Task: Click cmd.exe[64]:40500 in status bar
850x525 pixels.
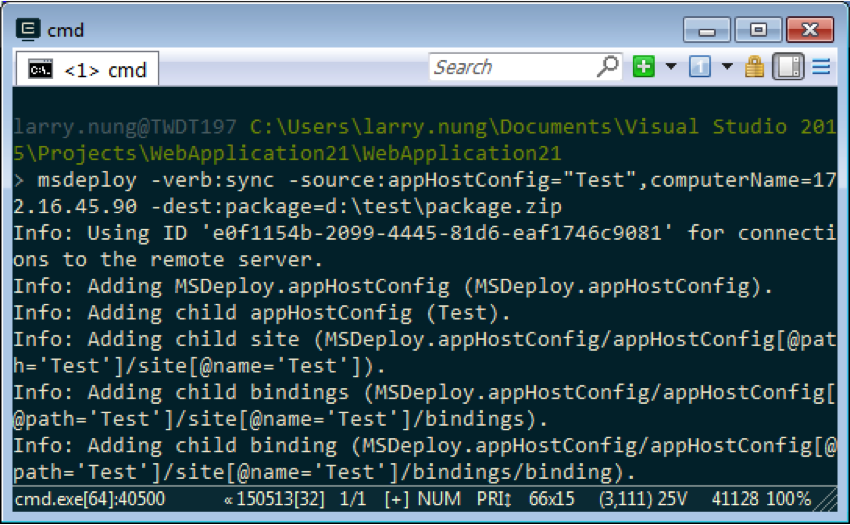Action: [x=89, y=499]
